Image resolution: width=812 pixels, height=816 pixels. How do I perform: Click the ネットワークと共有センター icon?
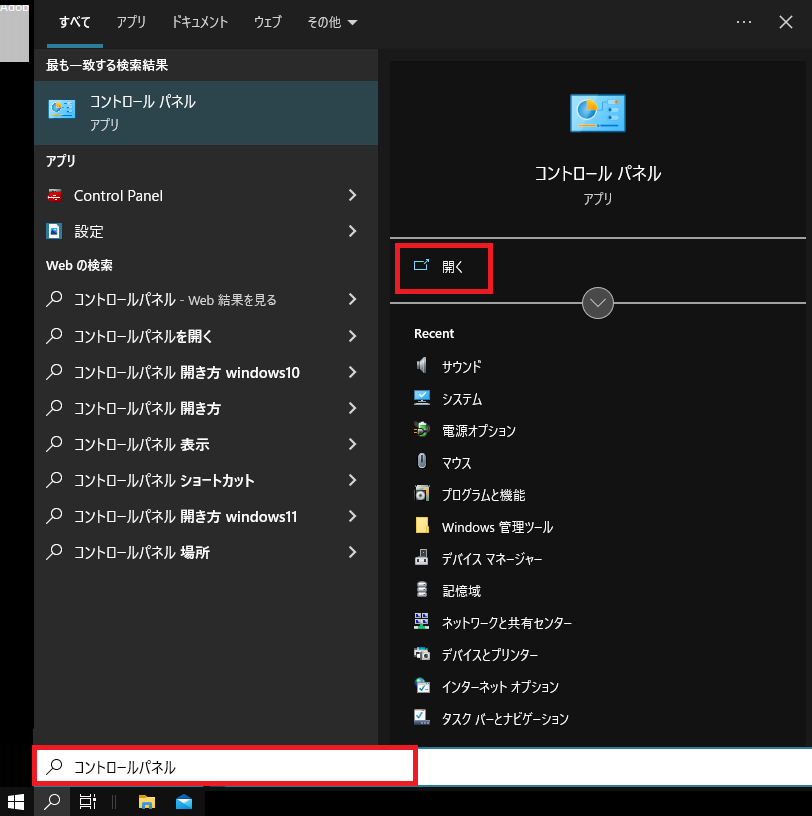[x=422, y=622]
